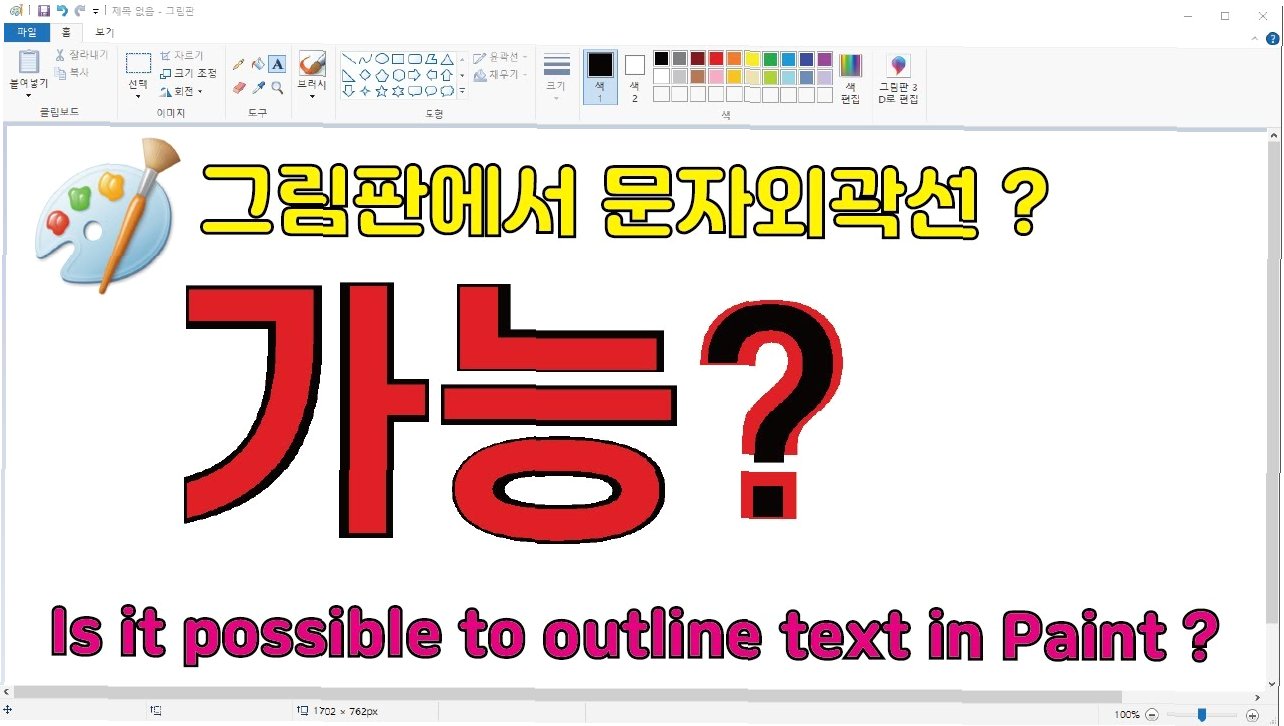Image resolution: width=1284 pixels, height=726 pixels.
Task: Click Cut (잘라내기) in the clipboard group
Action: click(82, 55)
